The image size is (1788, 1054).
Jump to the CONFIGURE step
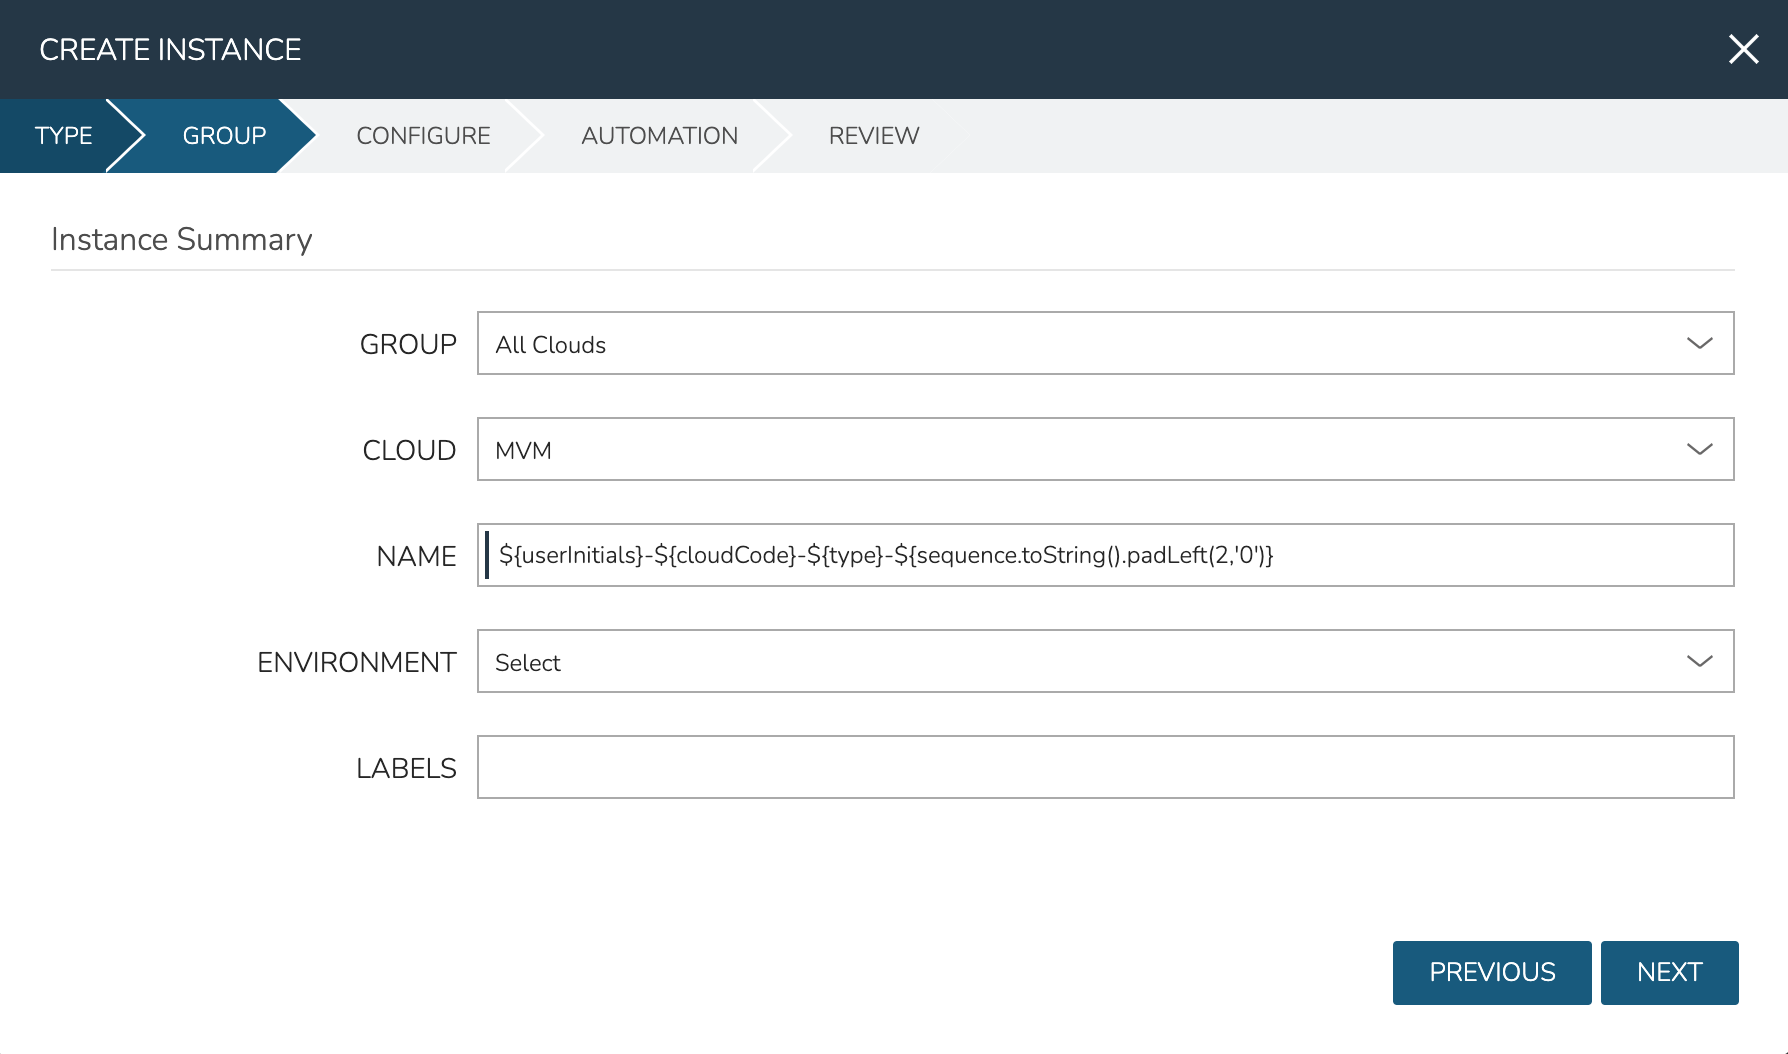[x=423, y=136]
